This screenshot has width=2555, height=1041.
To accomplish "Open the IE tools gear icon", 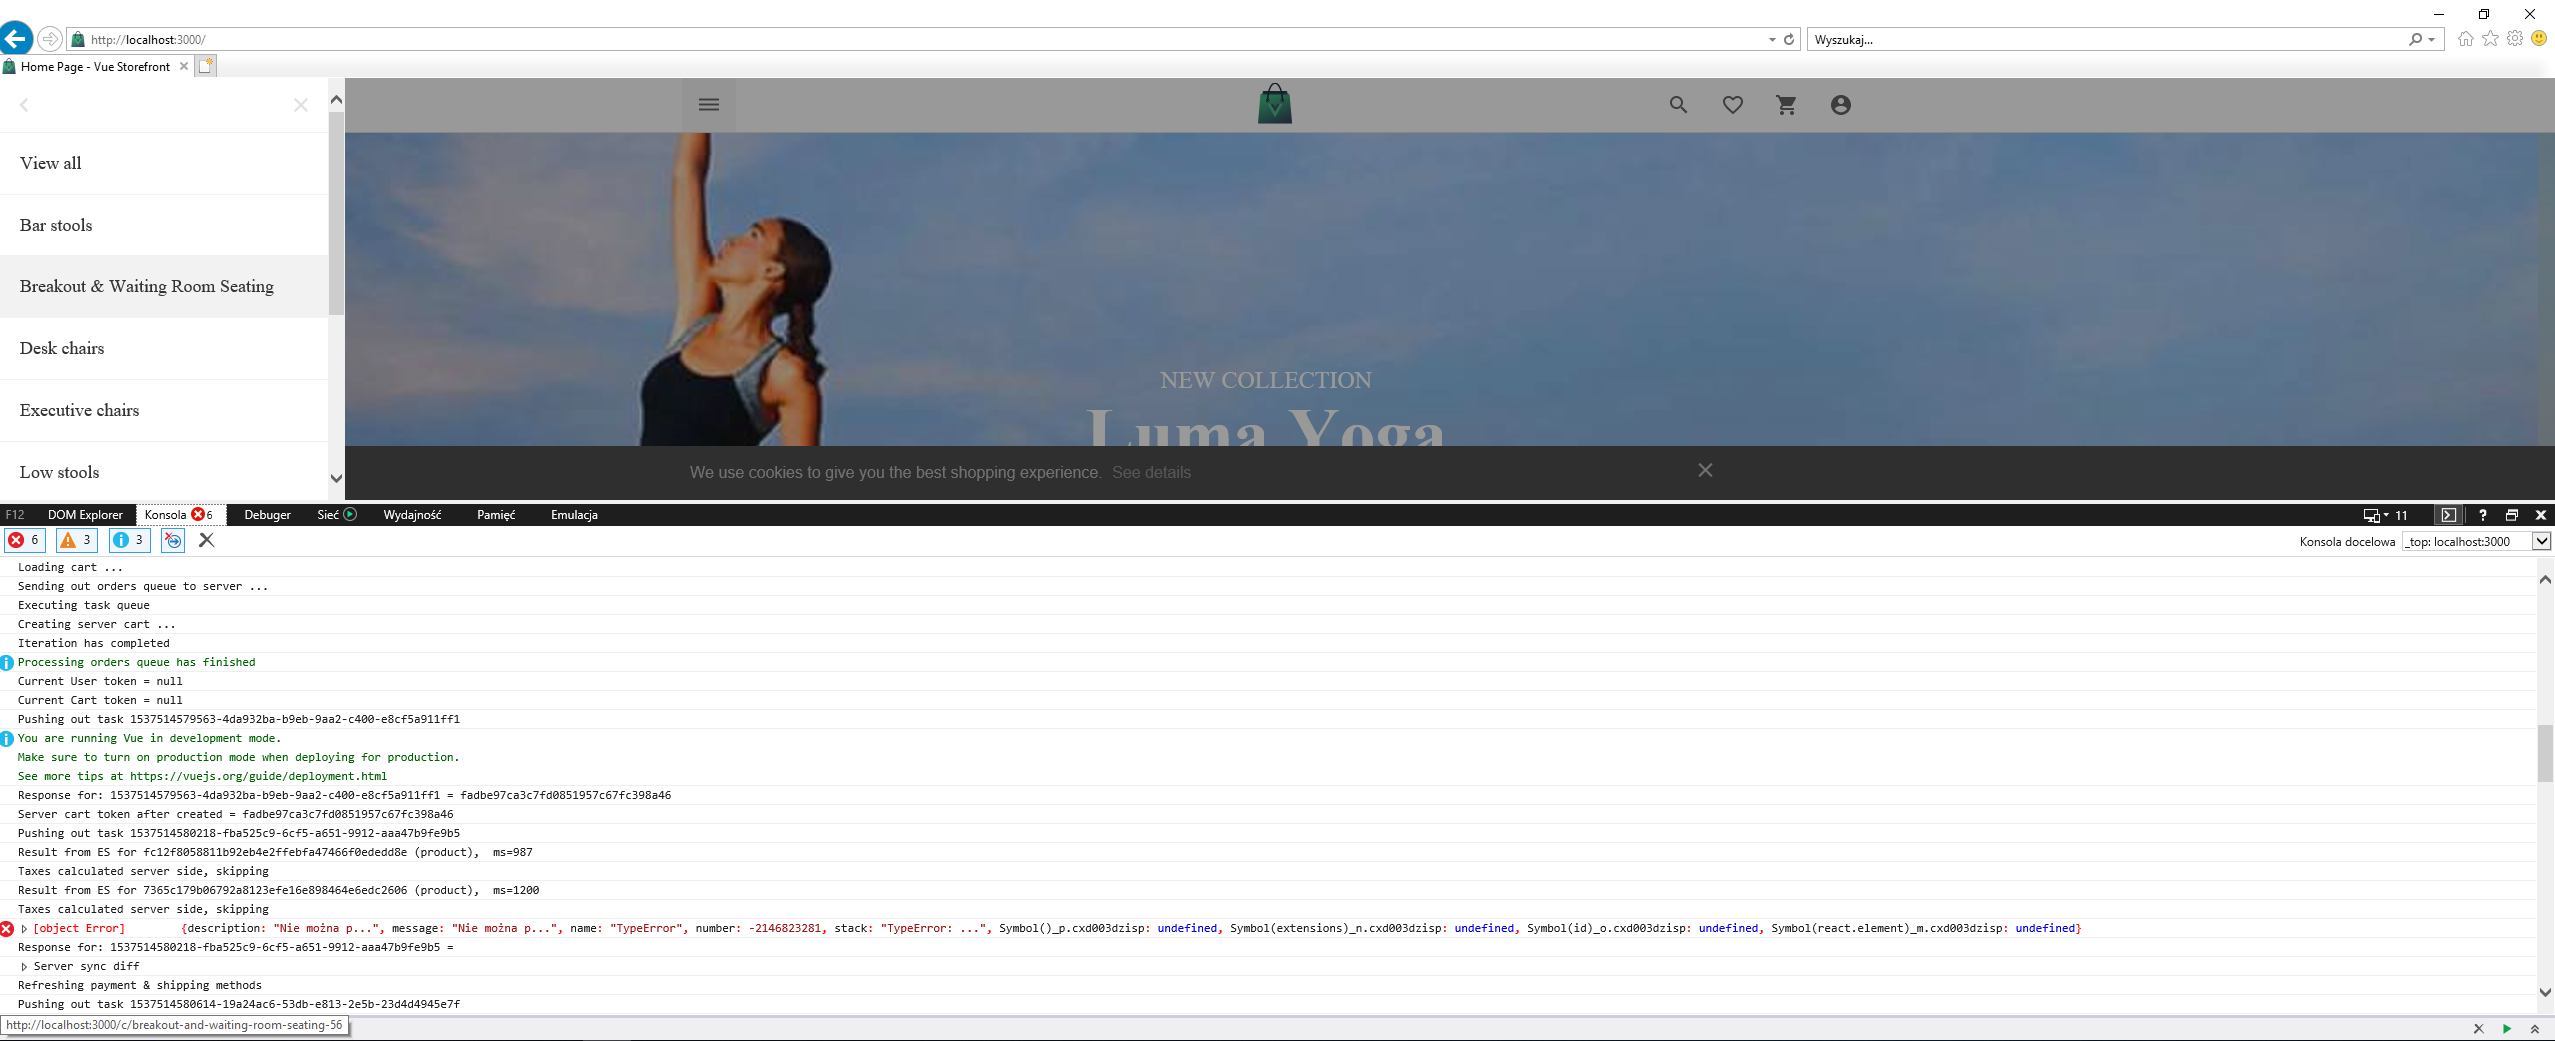I will click(x=2515, y=39).
